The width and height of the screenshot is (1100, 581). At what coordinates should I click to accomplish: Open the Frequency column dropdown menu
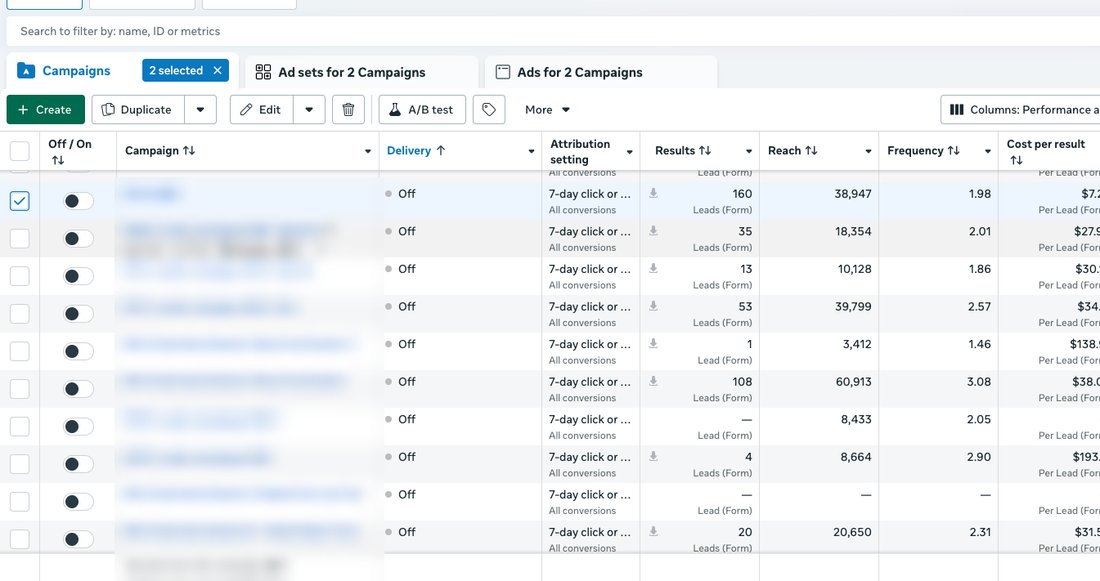tap(987, 151)
